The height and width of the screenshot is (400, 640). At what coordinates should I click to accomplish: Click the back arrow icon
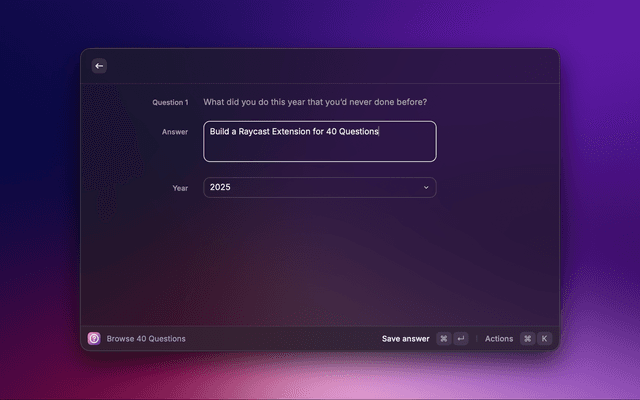tap(99, 66)
